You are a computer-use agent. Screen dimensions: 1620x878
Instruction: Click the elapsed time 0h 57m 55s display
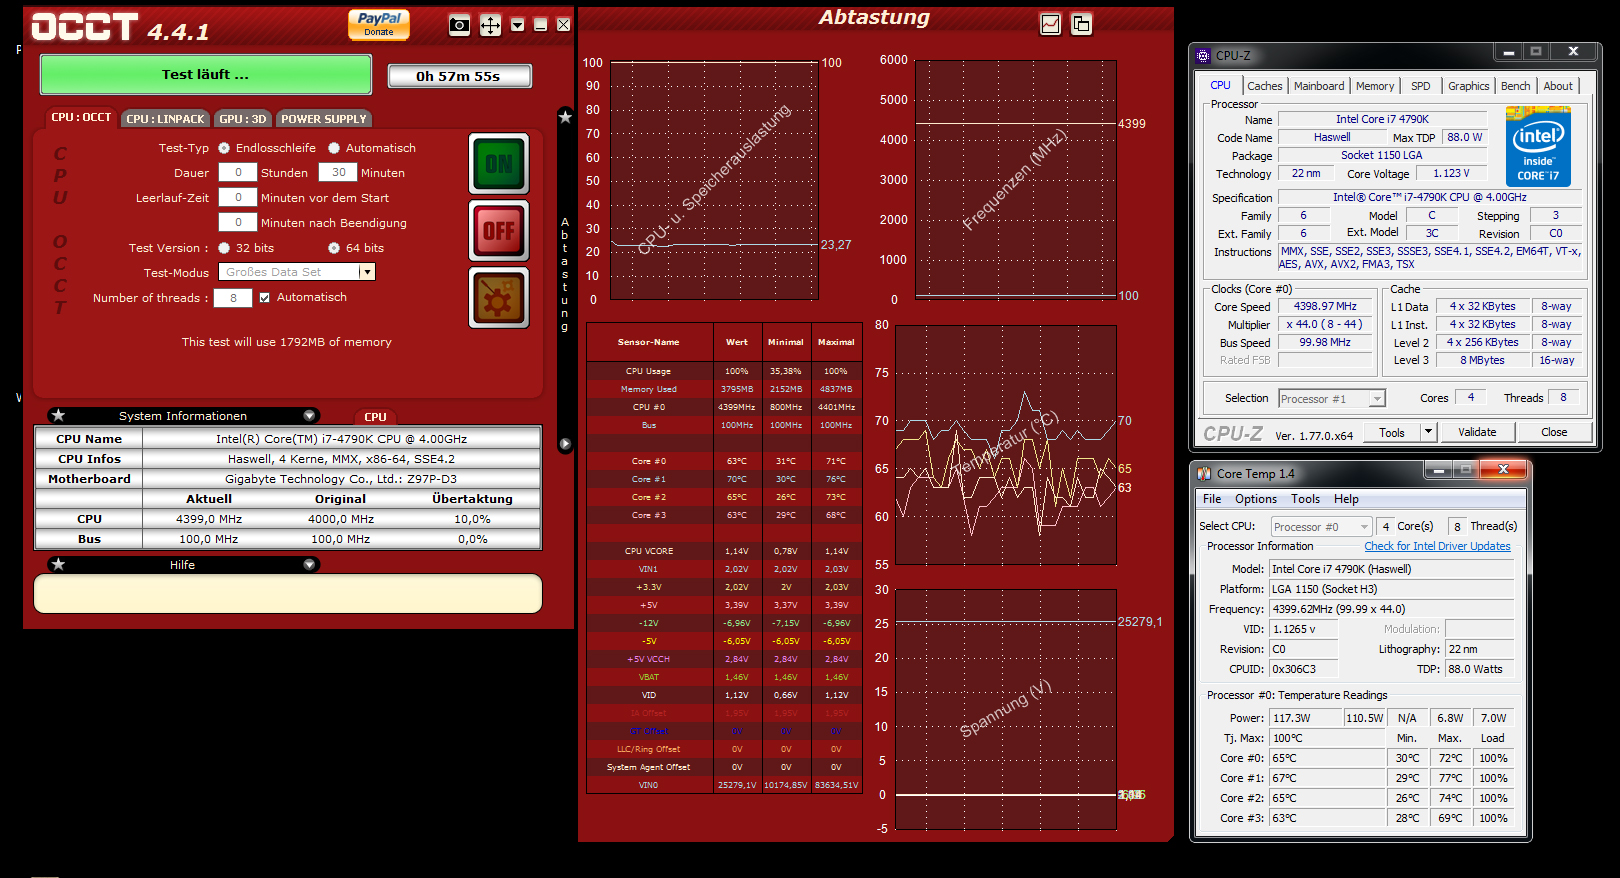tap(459, 76)
